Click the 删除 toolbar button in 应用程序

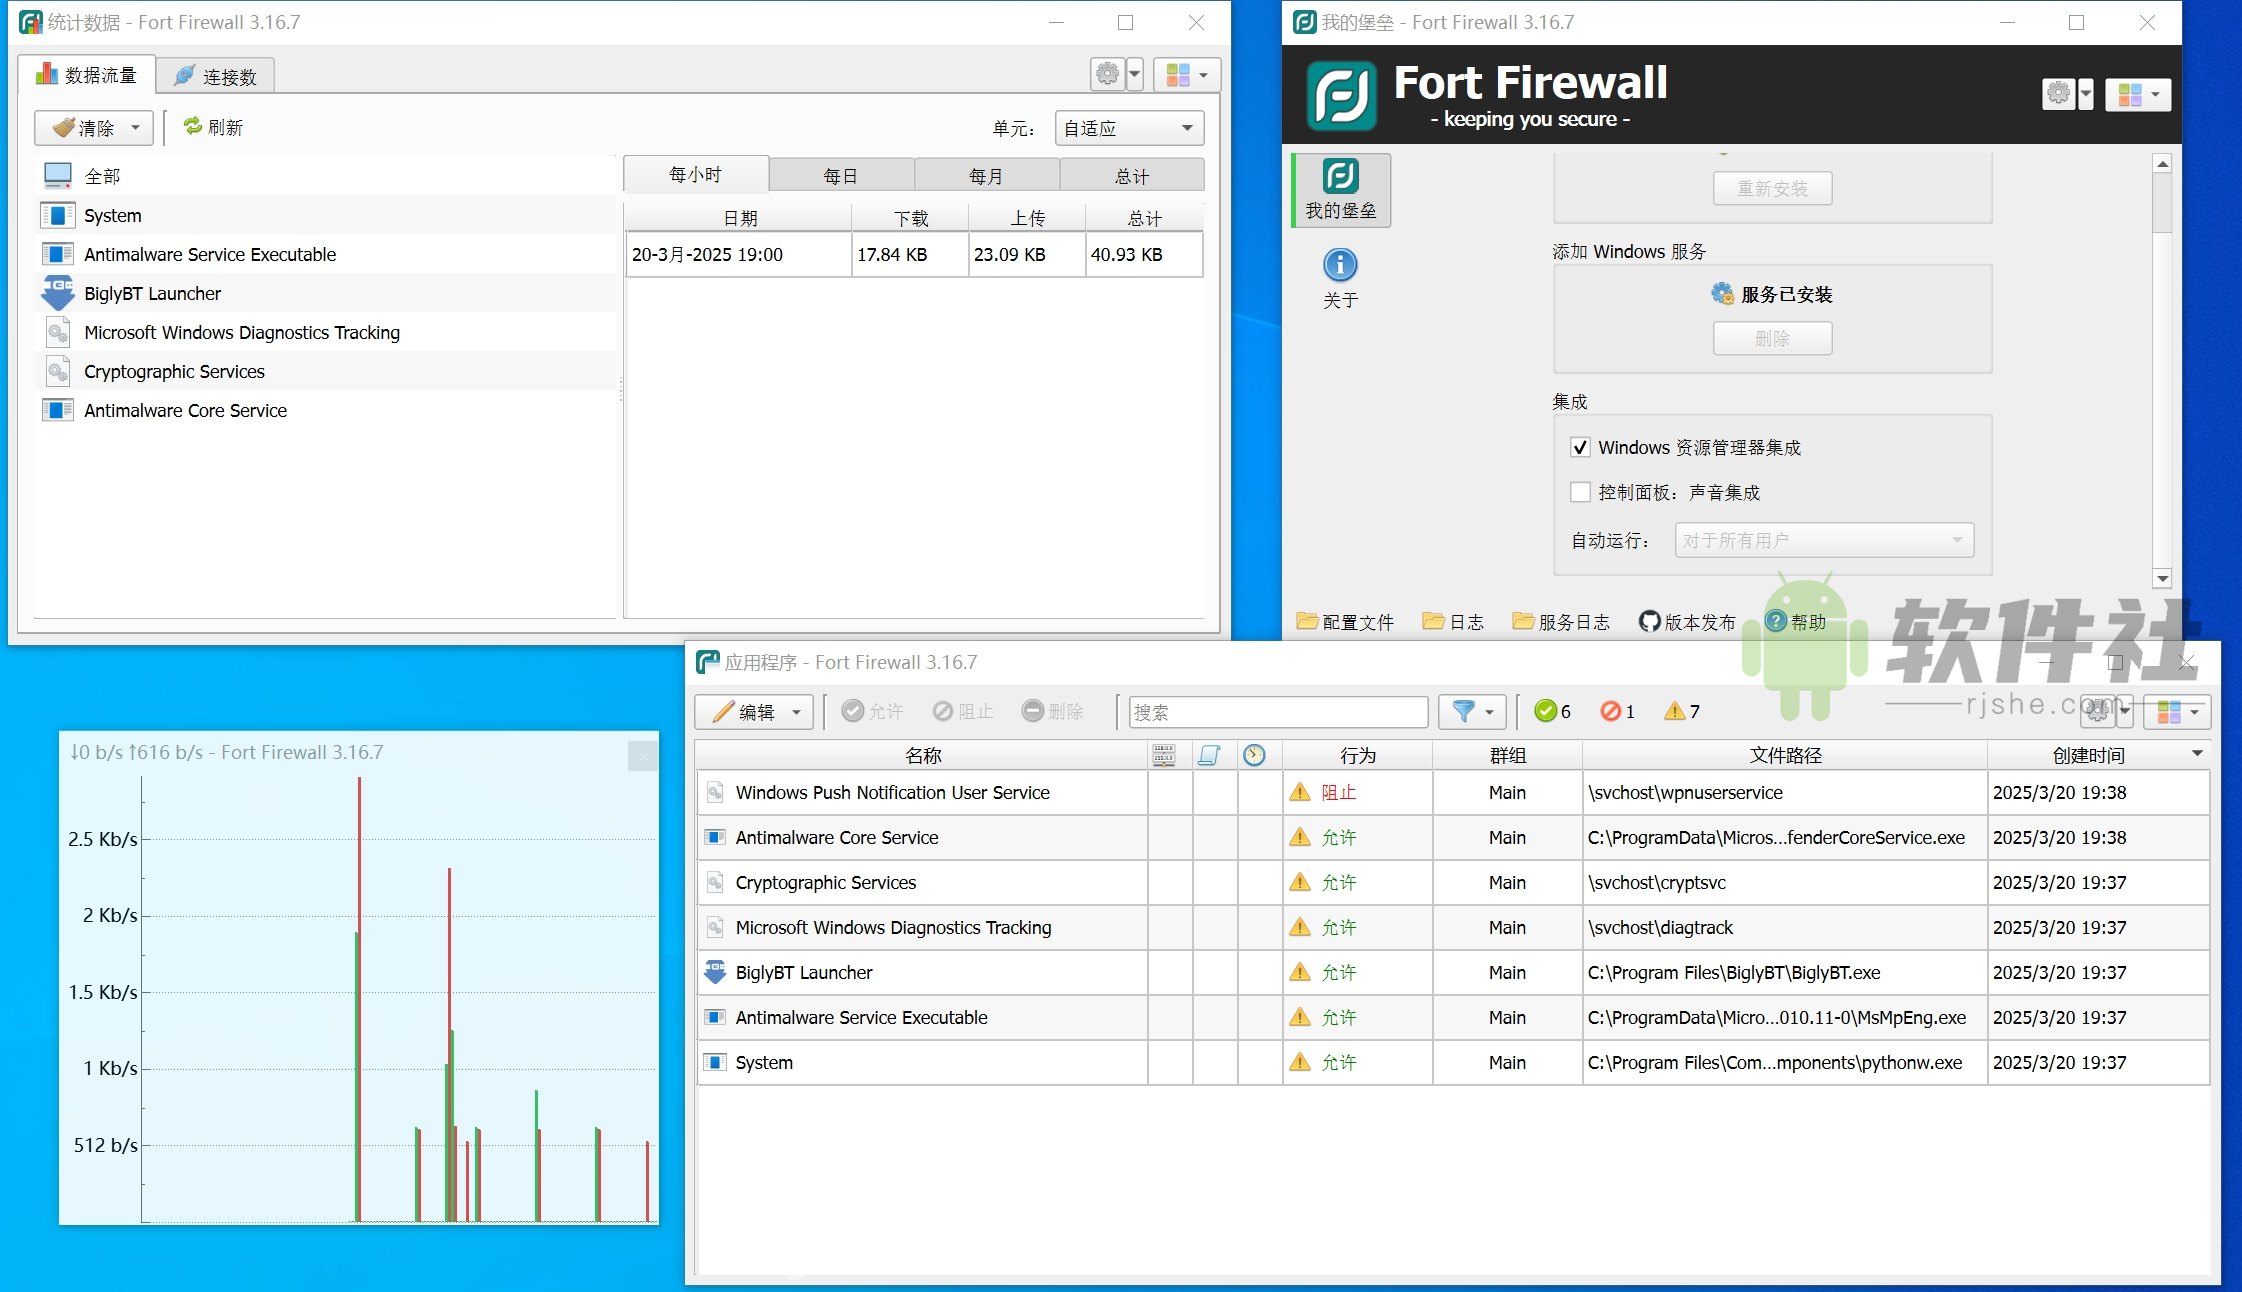coord(1052,711)
